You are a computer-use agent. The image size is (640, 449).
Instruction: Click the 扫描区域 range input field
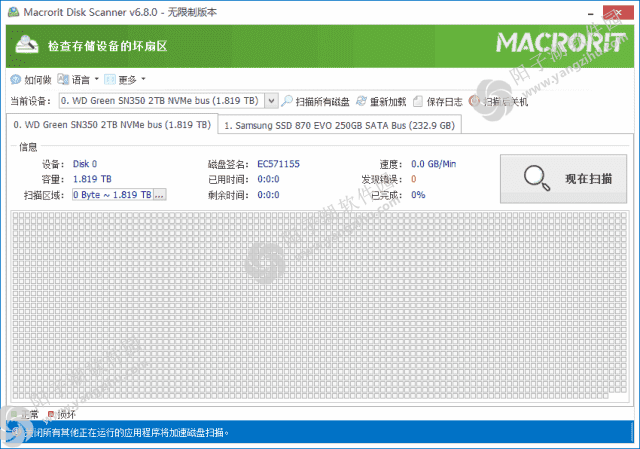point(113,195)
